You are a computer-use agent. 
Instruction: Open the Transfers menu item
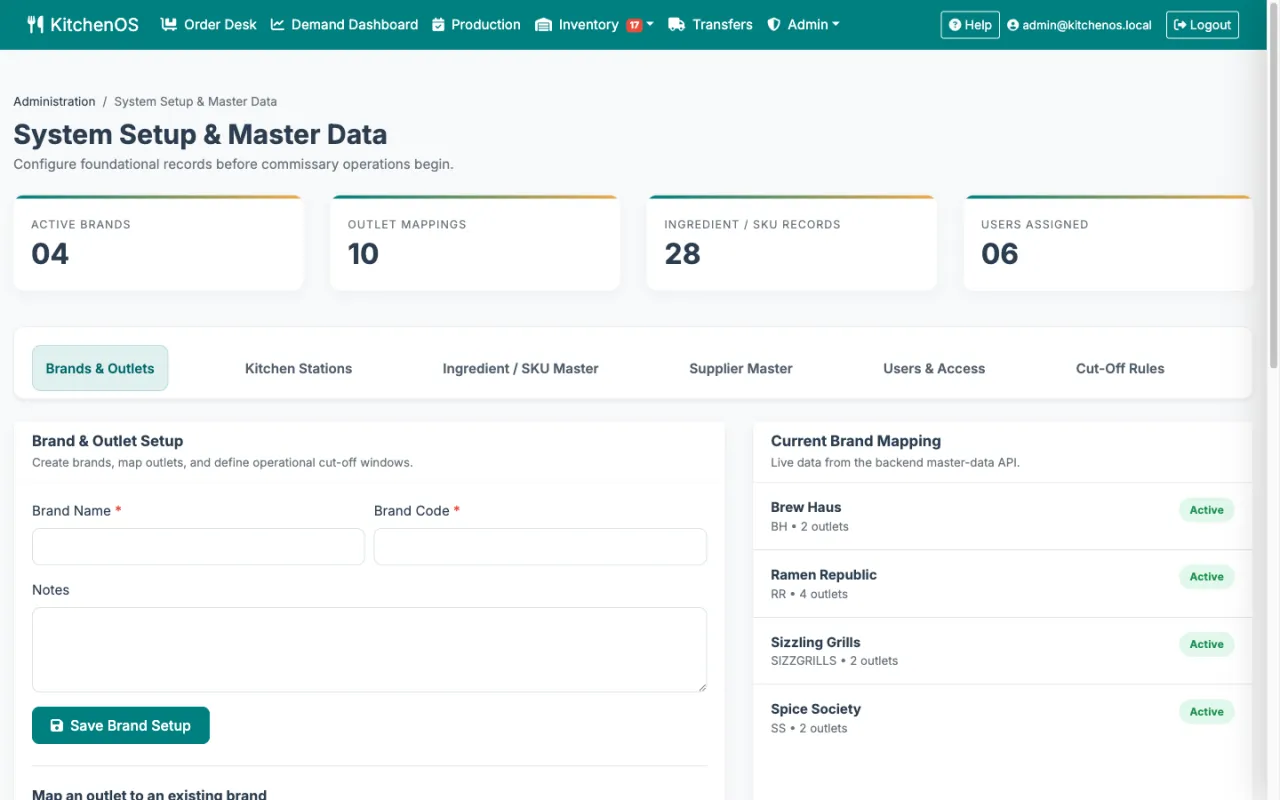pos(710,24)
